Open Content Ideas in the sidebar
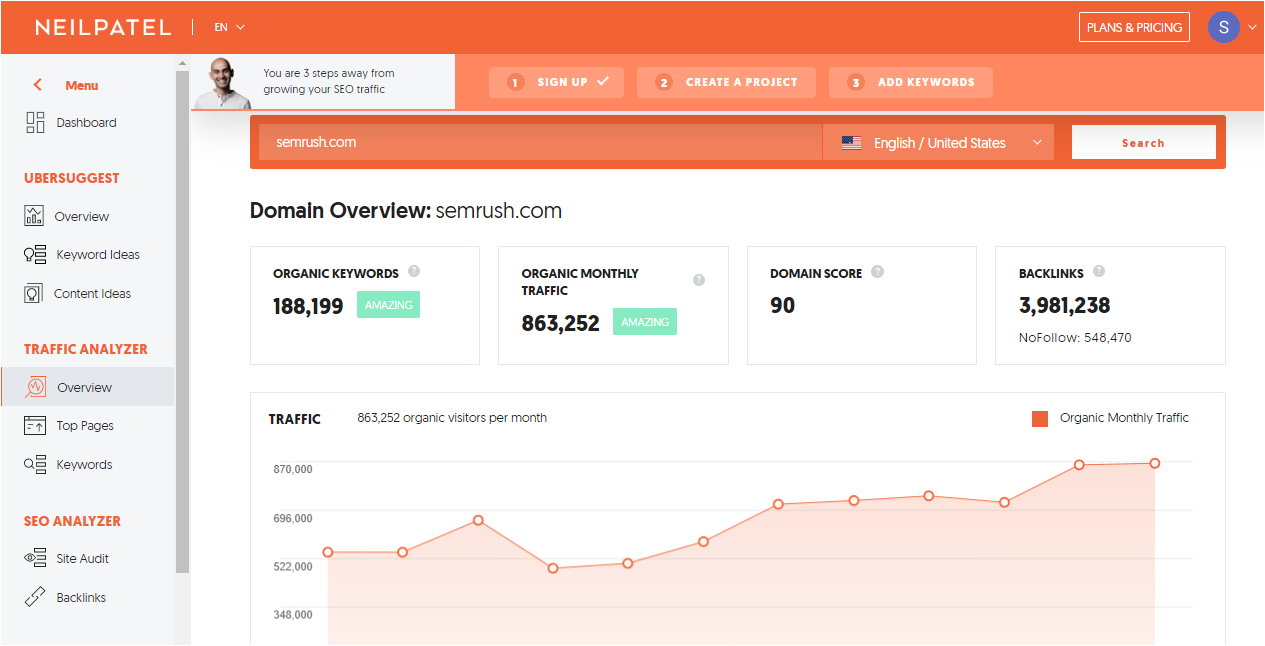Screen dimensions: 1265x646 [93, 294]
